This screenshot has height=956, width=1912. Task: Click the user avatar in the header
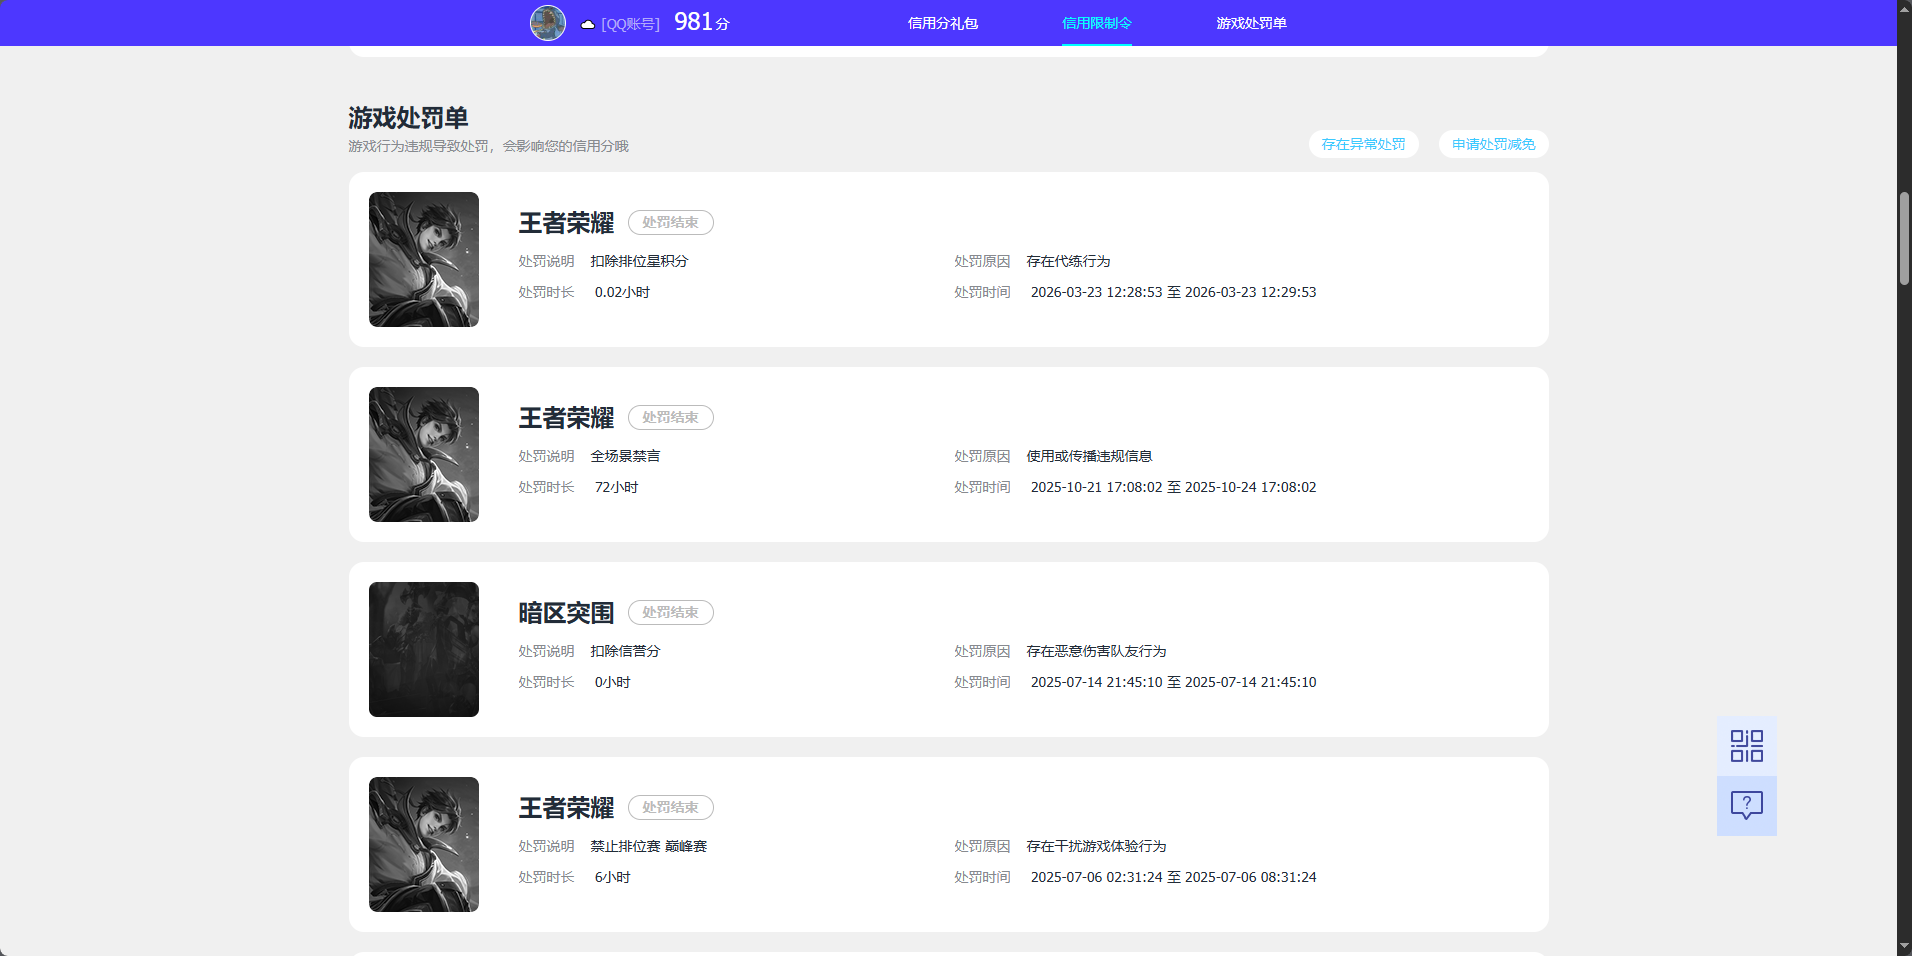[x=548, y=22]
